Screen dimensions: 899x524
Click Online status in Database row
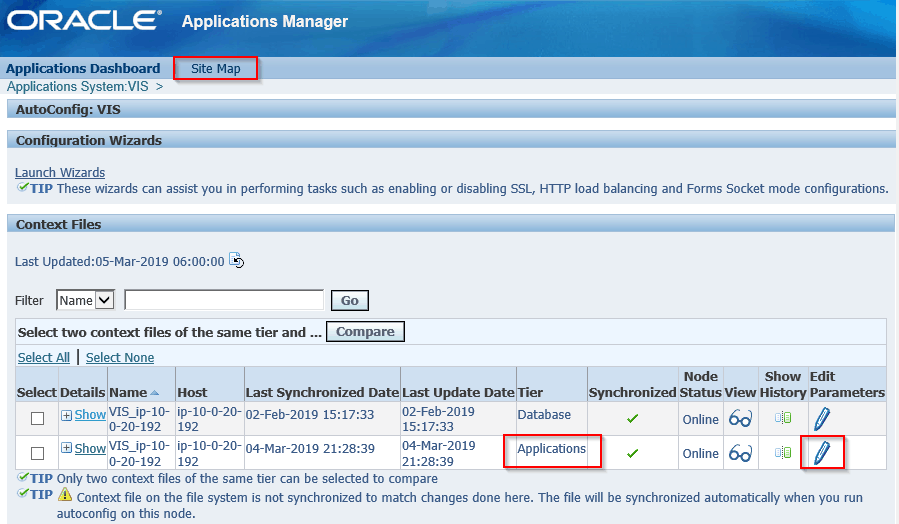click(700, 420)
